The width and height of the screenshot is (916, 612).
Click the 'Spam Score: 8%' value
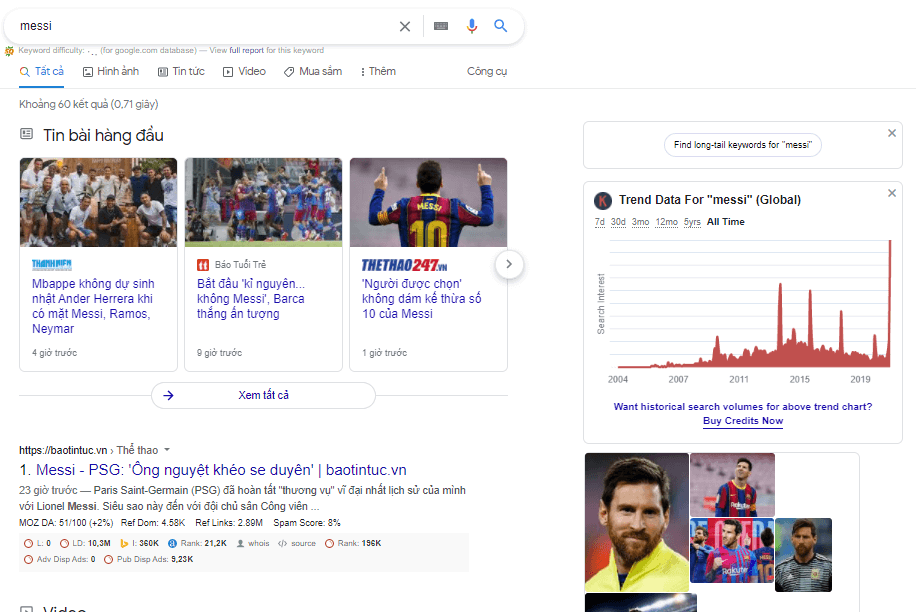tap(307, 523)
